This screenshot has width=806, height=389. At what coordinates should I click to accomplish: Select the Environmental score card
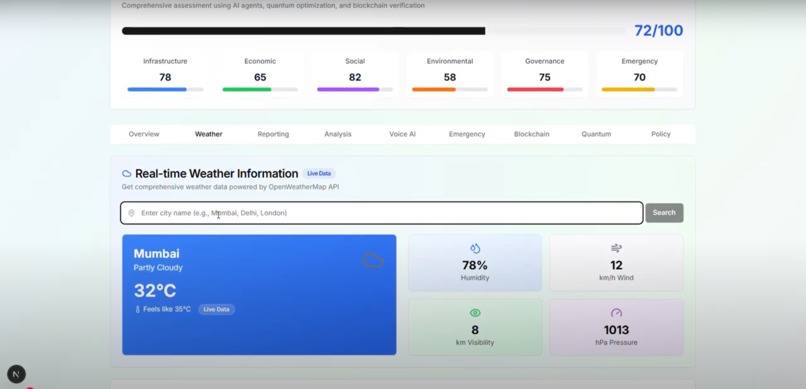point(449,75)
